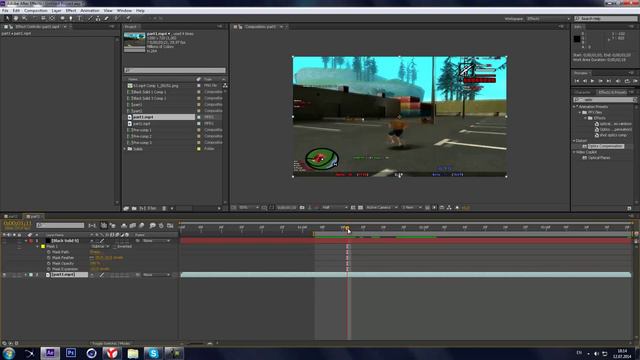Open the Graph Editor icon in timeline
640x360 pixels.
(x=170, y=225)
